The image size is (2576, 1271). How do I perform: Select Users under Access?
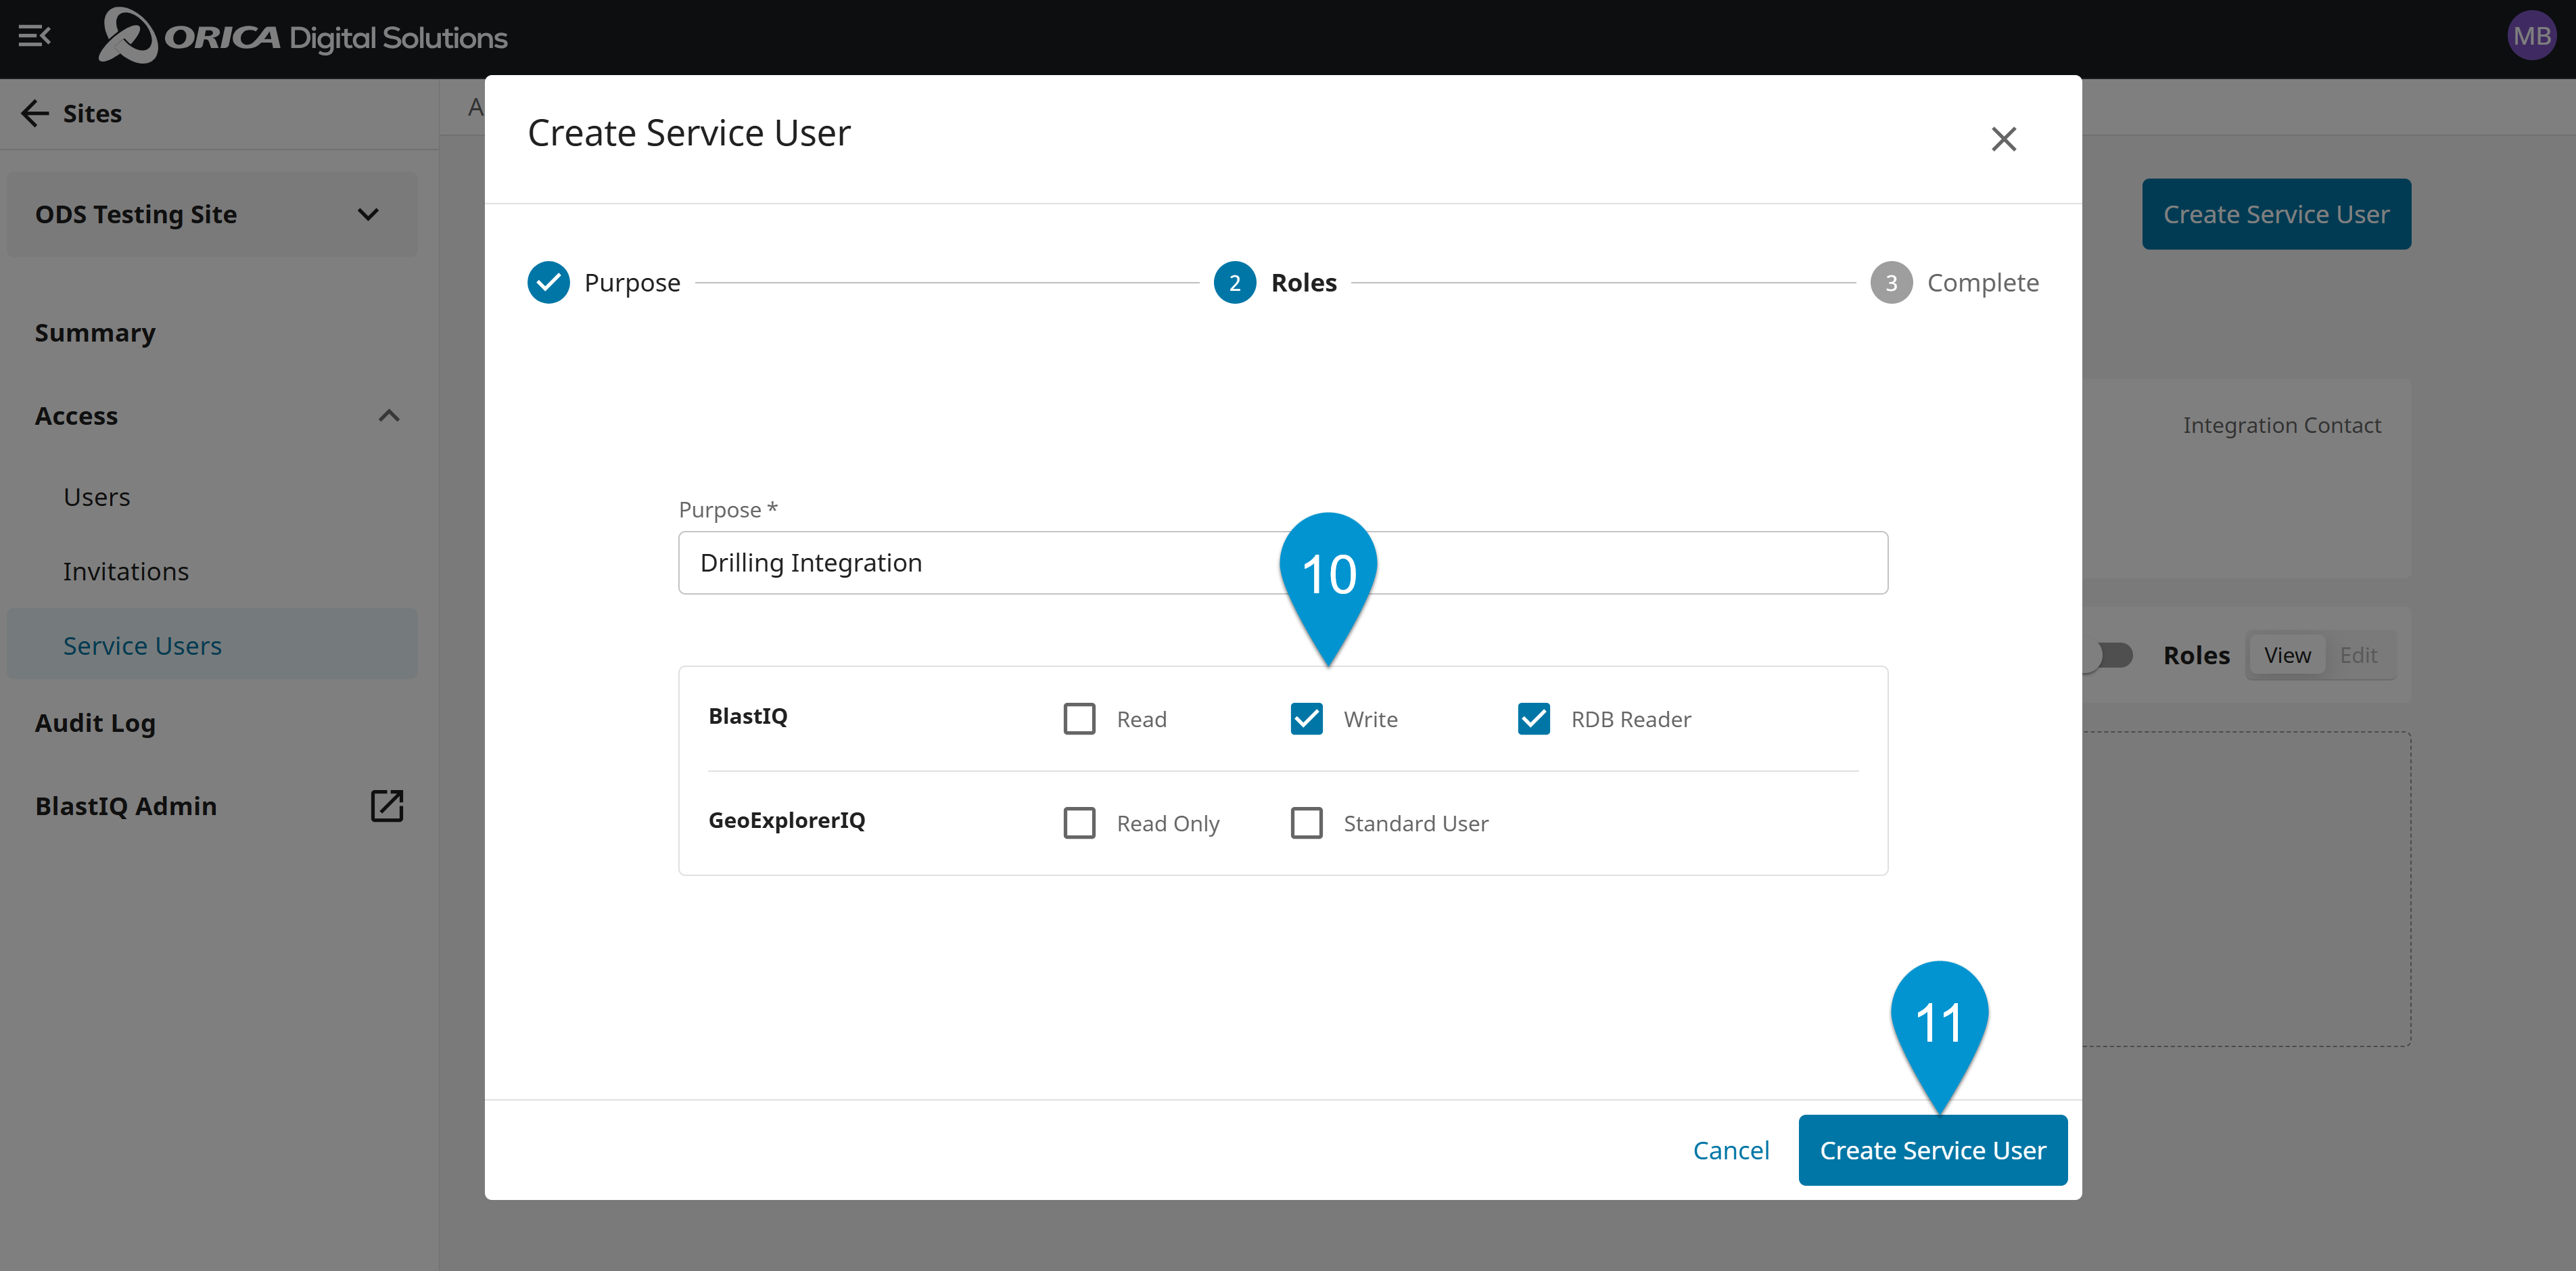tap(97, 497)
